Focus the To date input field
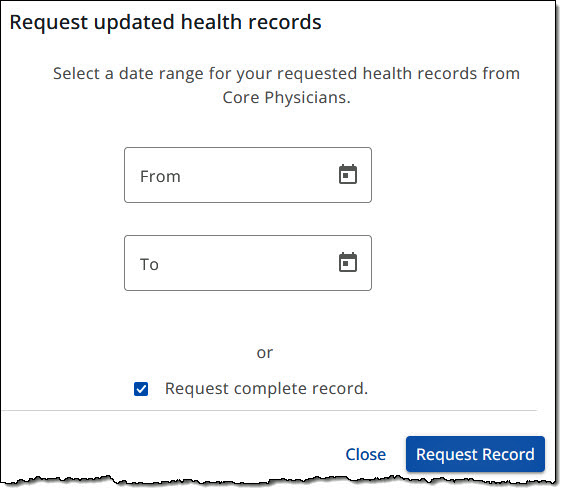Viewport: 564px width, 492px height. point(248,263)
